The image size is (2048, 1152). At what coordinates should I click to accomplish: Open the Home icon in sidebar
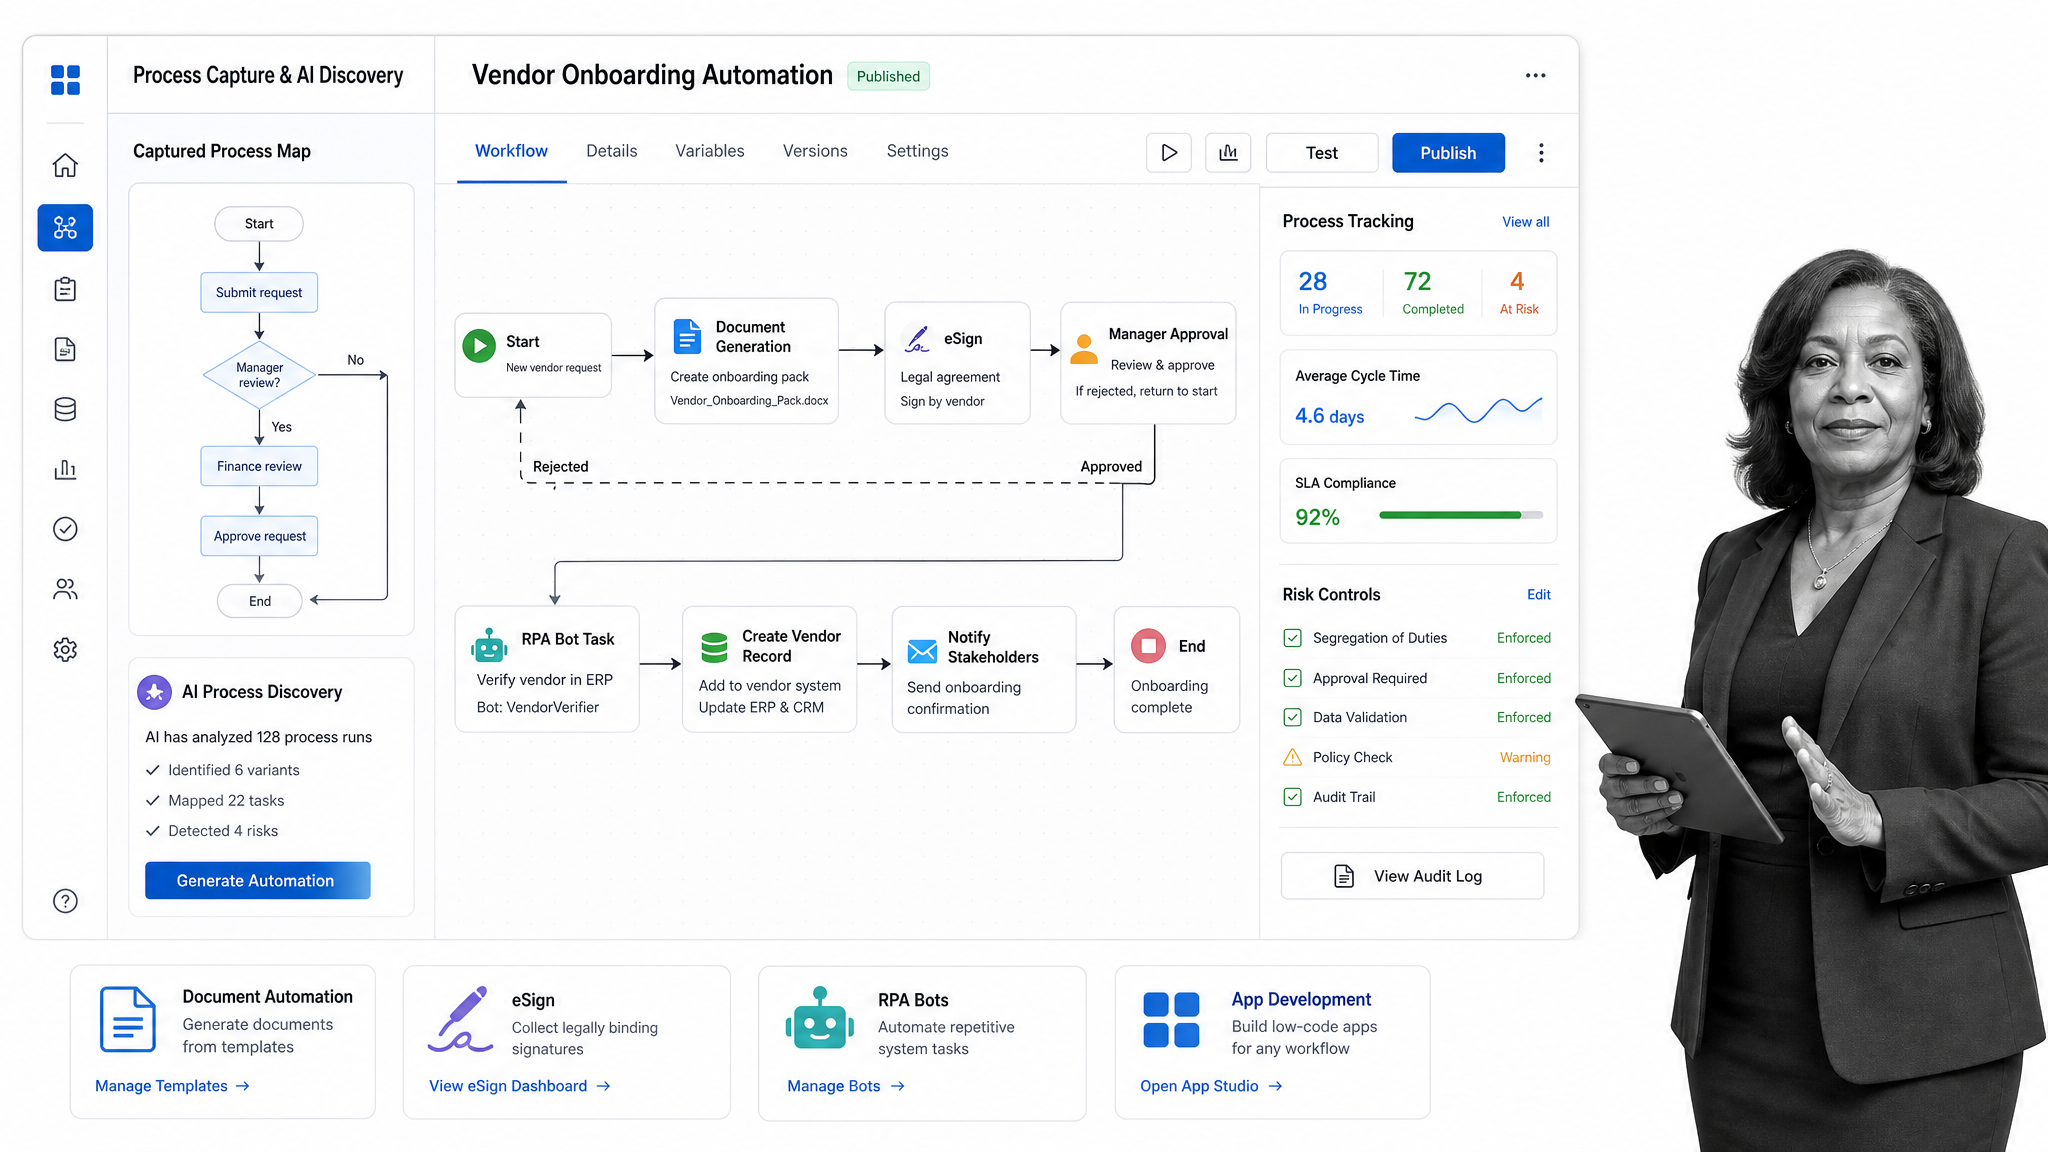65,165
